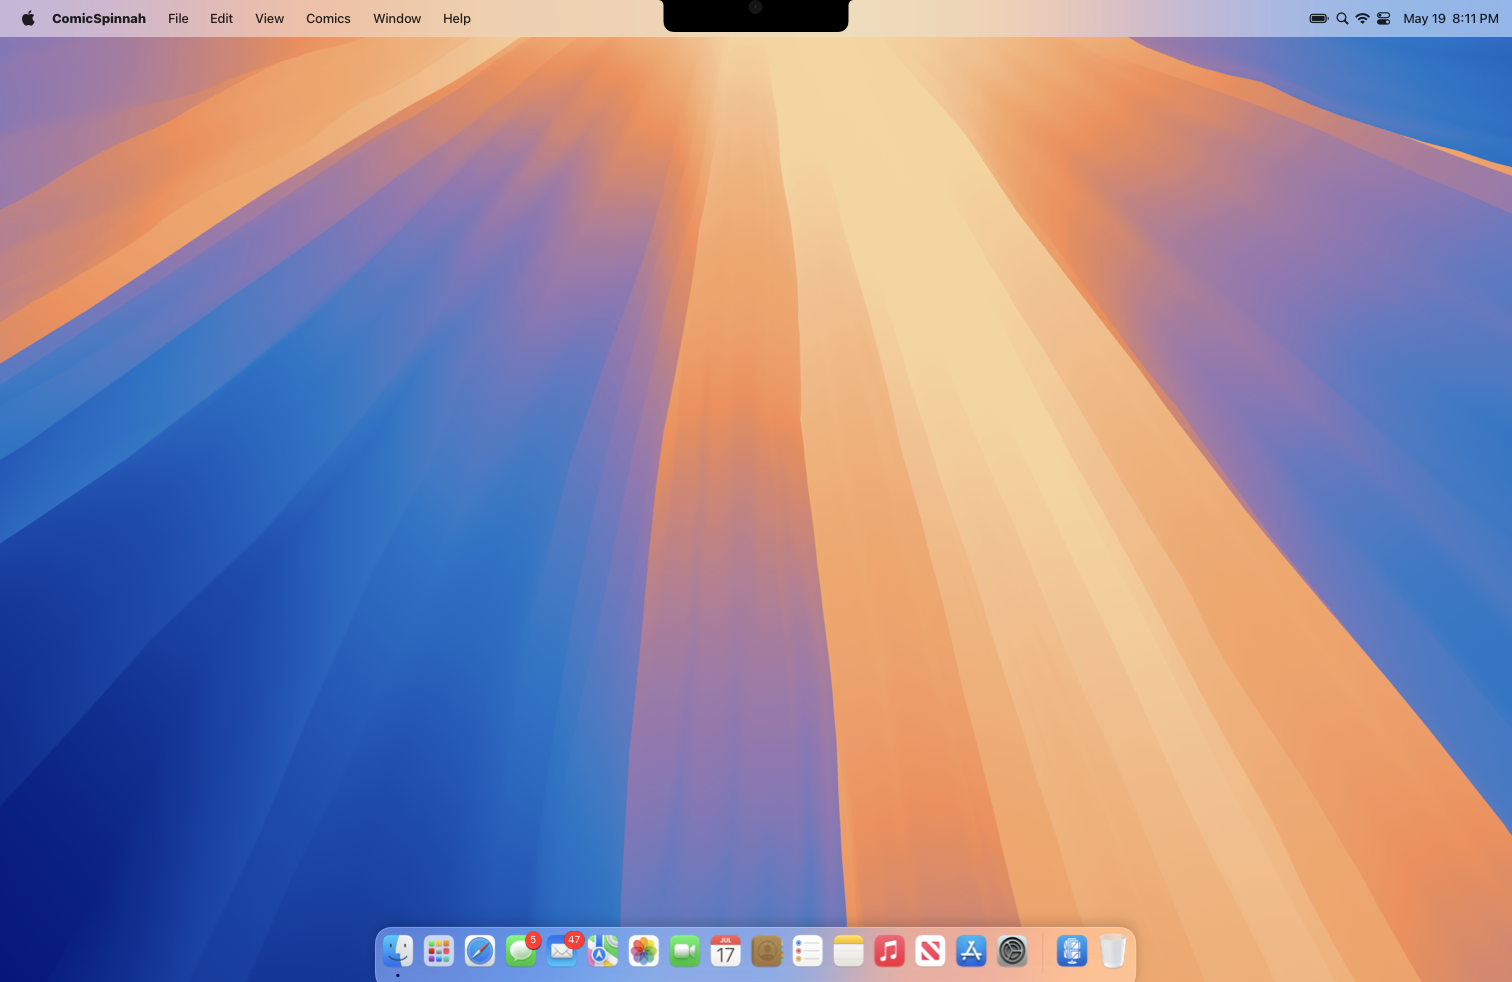
Task: Launch Music from the Dock
Action: point(889,951)
